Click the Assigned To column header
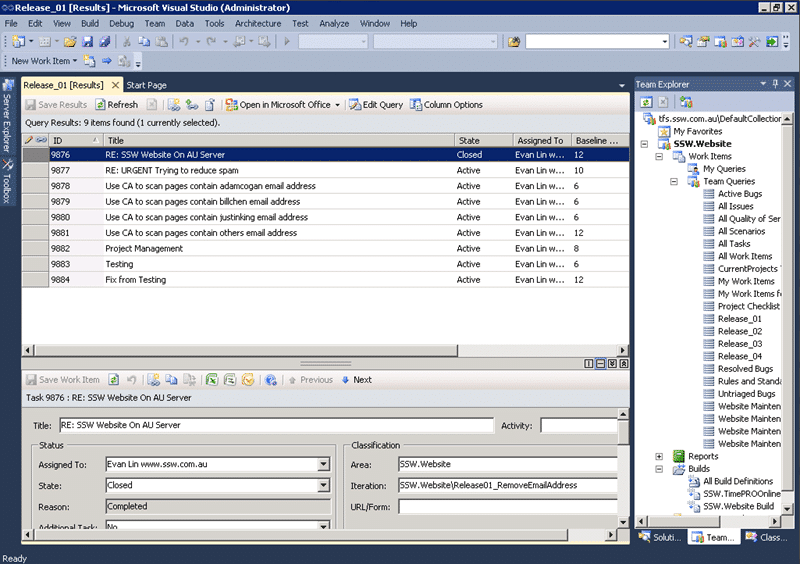800x564 pixels. pyautogui.click(x=541, y=140)
